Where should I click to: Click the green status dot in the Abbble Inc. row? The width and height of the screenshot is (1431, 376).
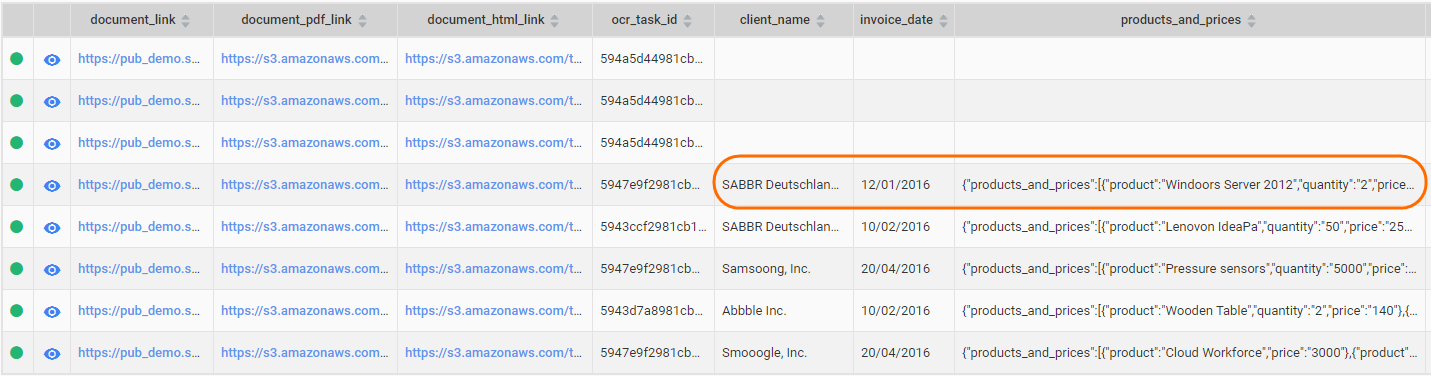click(x=16, y=311)
